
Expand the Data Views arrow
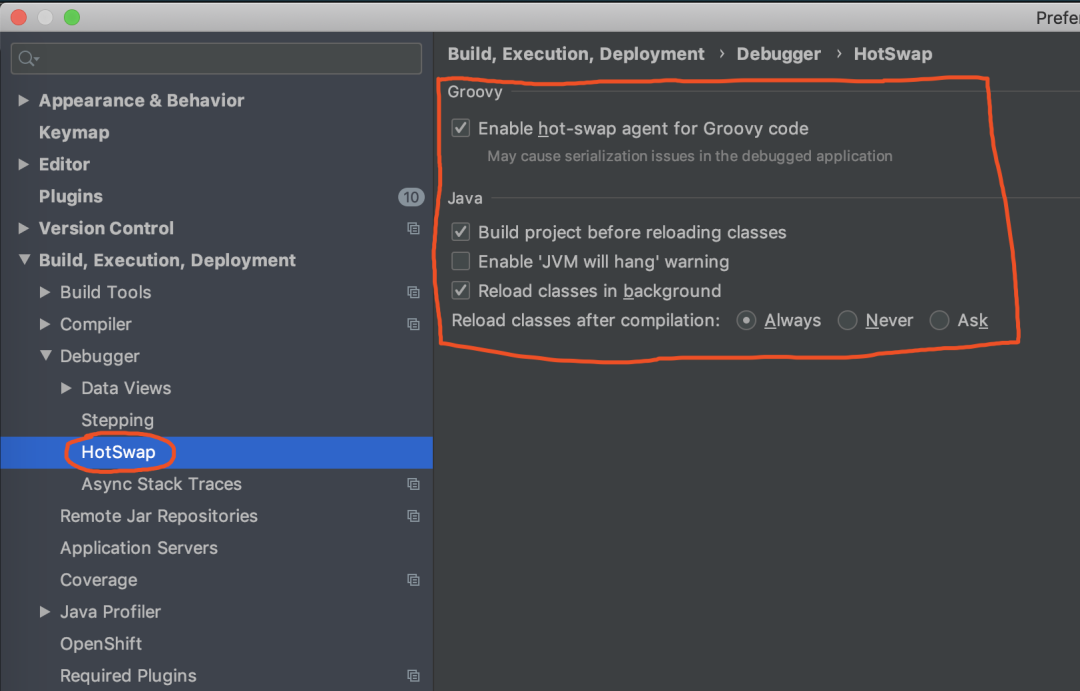click(66, 388)
